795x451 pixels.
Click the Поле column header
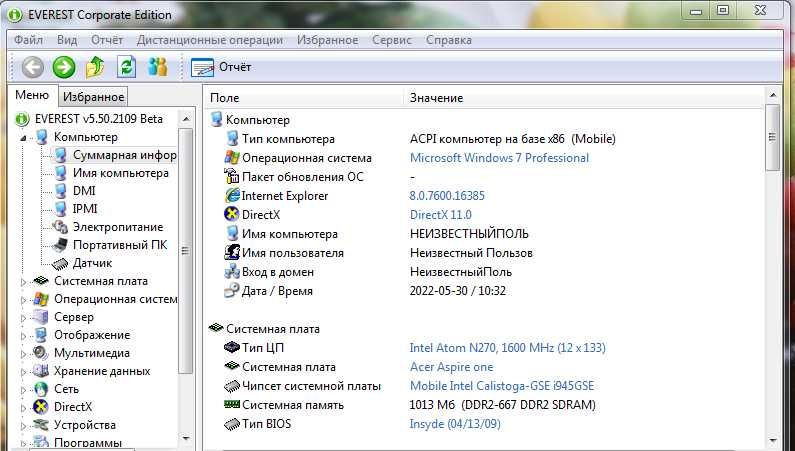click(224, 98)
